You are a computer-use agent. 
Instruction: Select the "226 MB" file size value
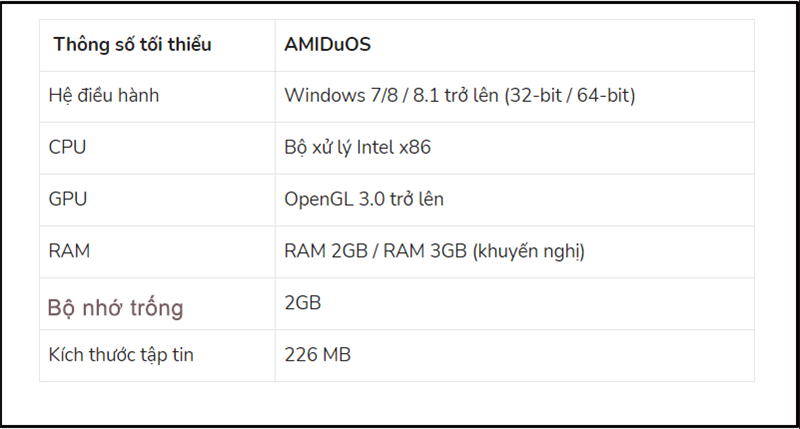[x=318, y=355]
